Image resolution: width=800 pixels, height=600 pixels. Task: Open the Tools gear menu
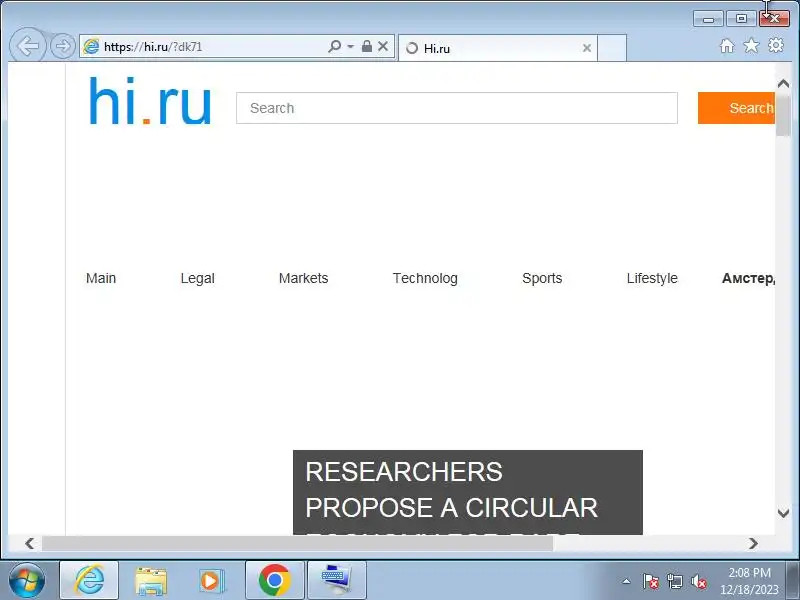[776, 45]
